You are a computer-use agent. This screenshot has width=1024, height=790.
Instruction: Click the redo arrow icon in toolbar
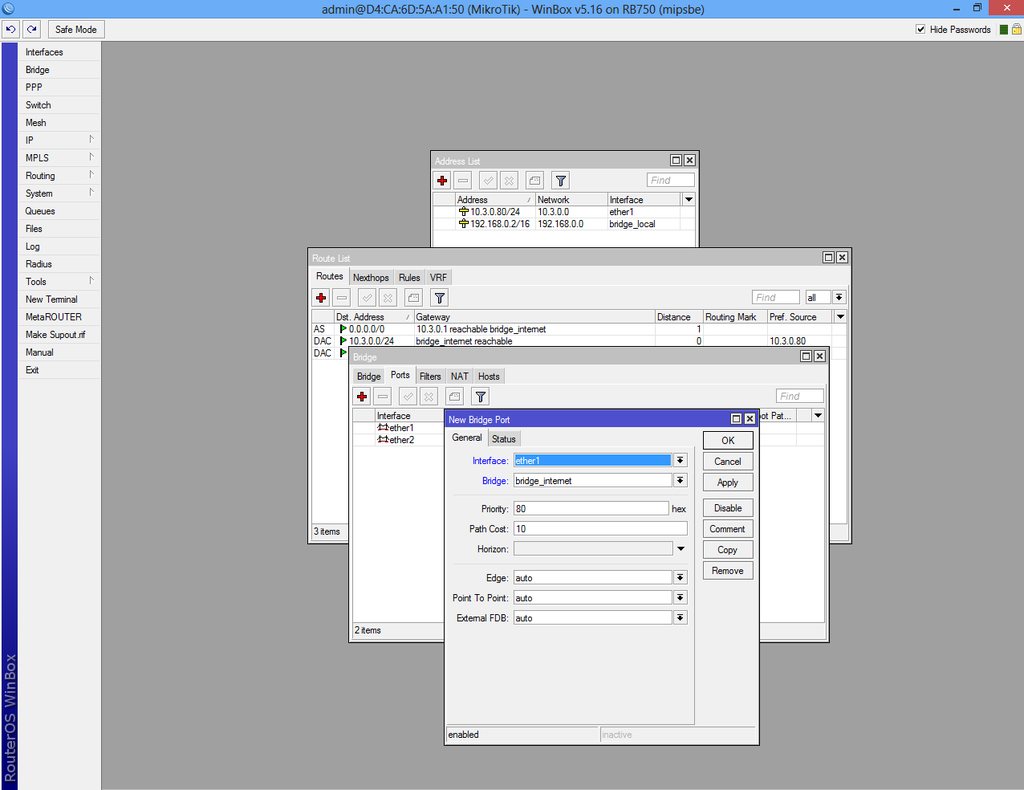tap(31, 30)
